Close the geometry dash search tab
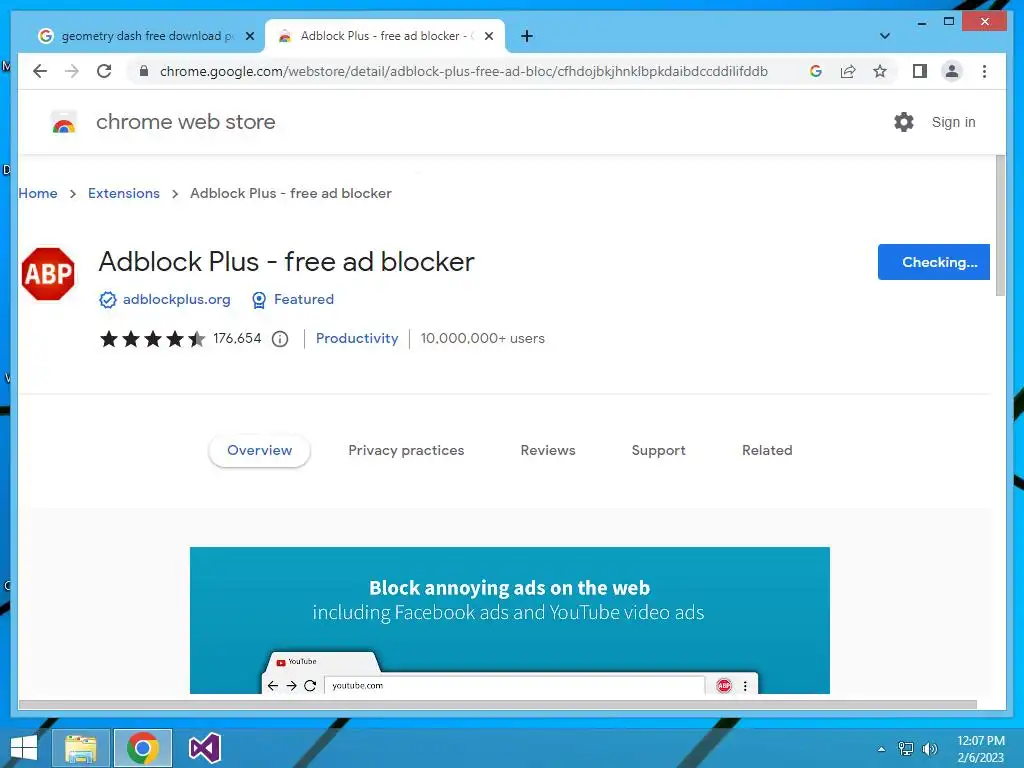Image resolution: width=1024 pixels, height=768 pixels. [x=249, y=36]
